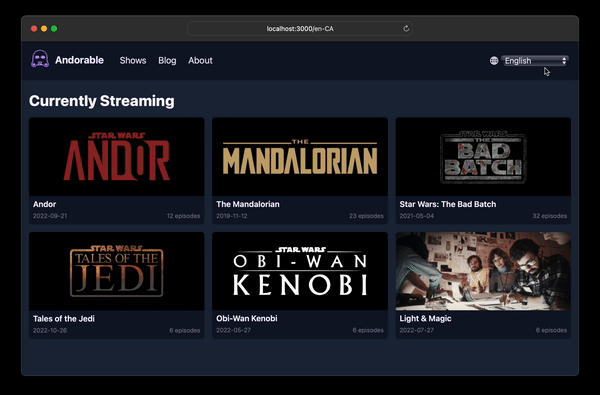600x395 pixels.
Task: Click the 23 episodes label
Action: (x=366, y=216)
